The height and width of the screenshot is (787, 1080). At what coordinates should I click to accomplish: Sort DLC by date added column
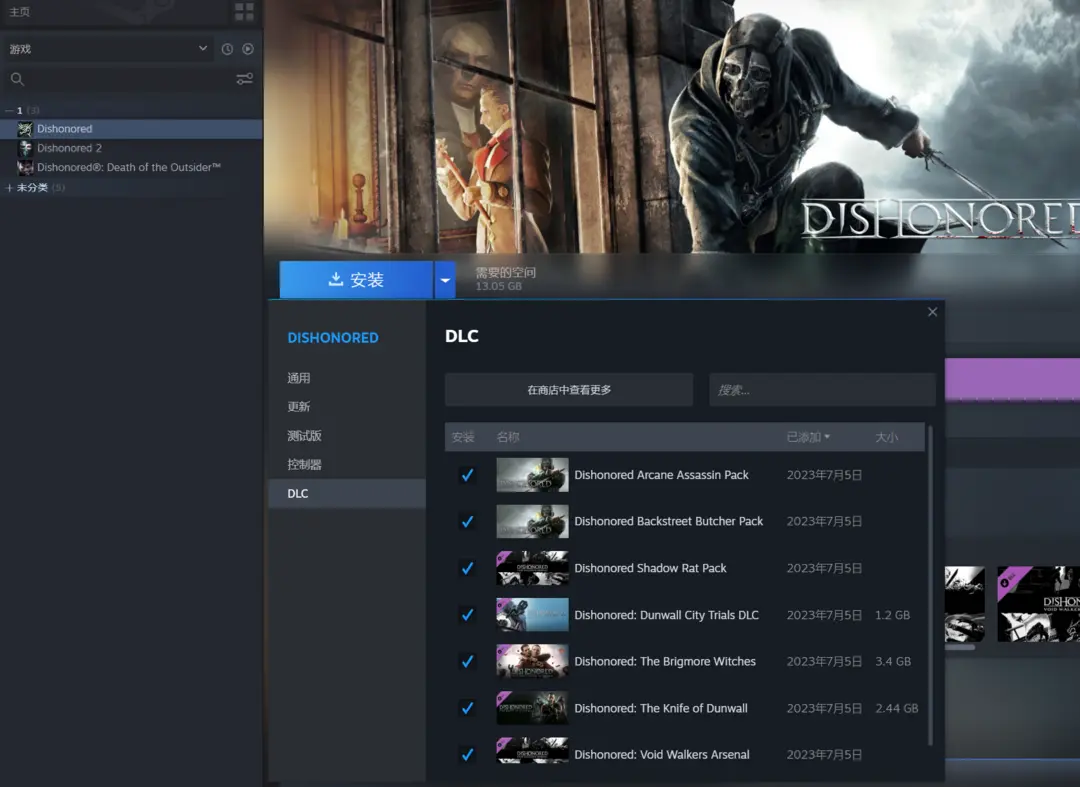808,437
